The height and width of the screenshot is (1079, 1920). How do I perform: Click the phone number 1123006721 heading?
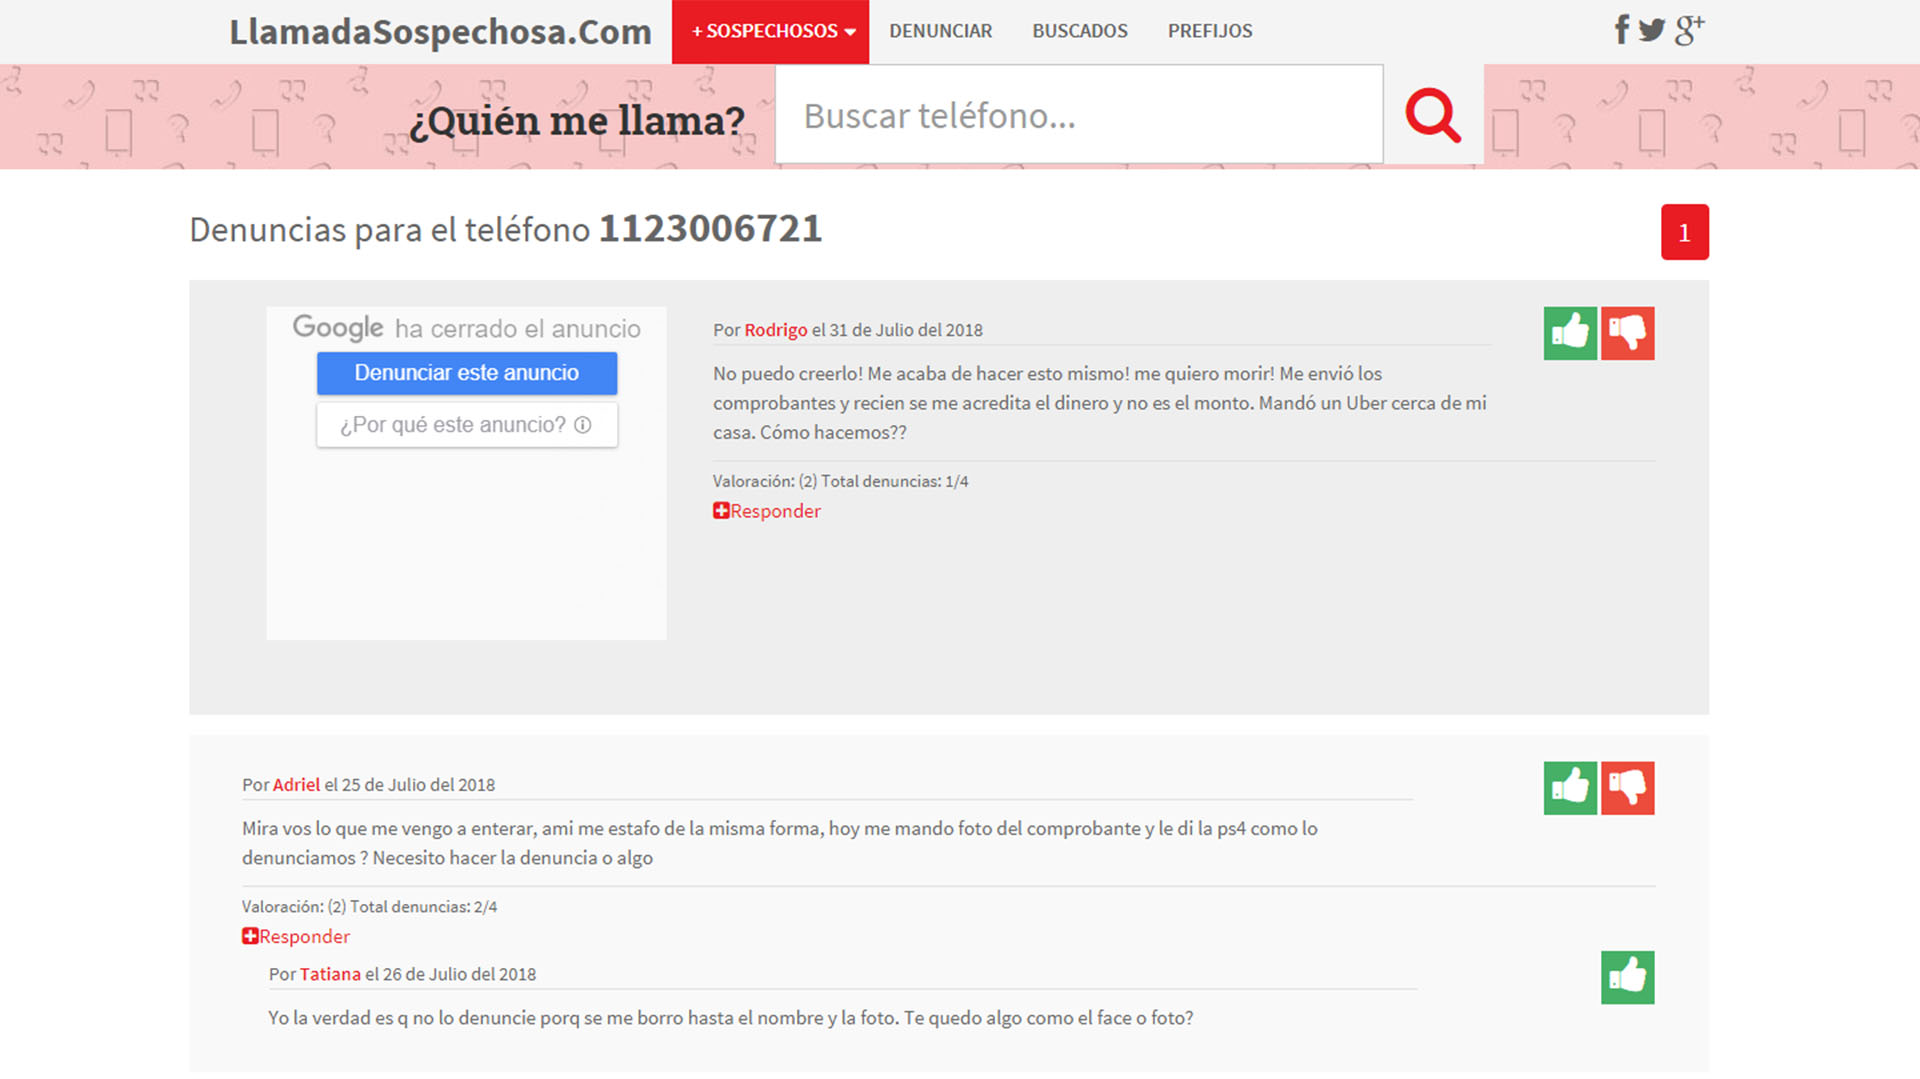point(710,229)
